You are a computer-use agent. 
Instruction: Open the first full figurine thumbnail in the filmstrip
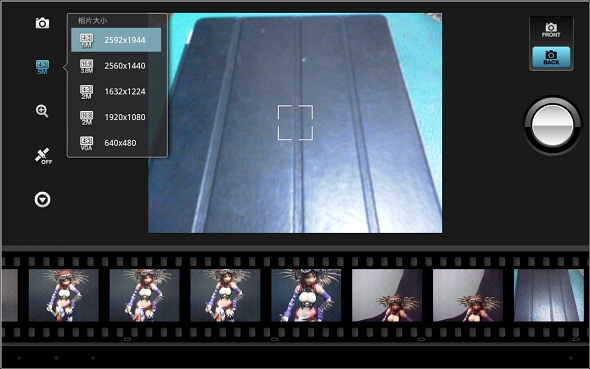[x=64, y=295]
